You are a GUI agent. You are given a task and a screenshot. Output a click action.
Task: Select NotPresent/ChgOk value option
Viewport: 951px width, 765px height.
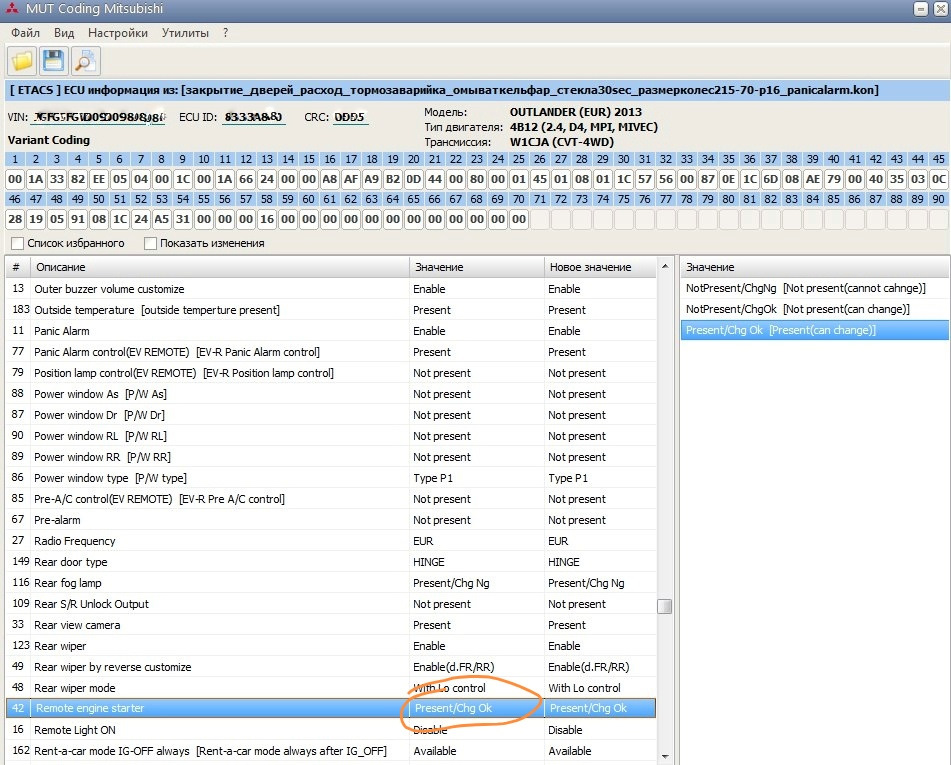812,309
